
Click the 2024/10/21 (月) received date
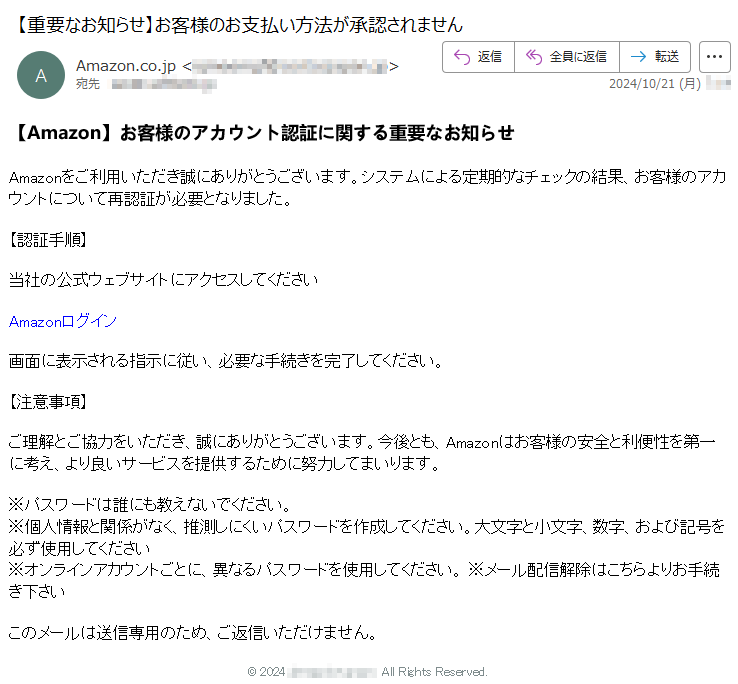[x=655, y=84]
